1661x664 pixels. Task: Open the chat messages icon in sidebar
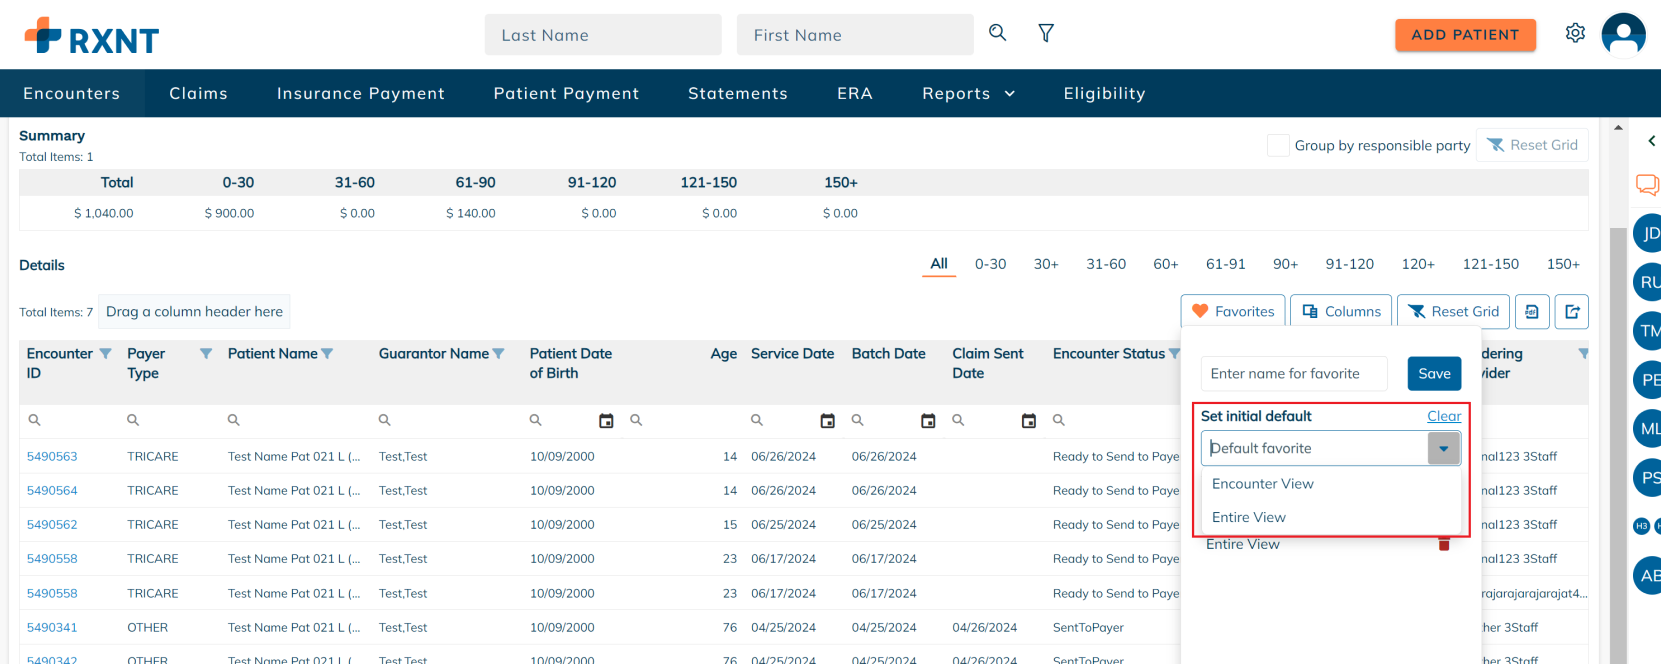tap(1646, 185)
